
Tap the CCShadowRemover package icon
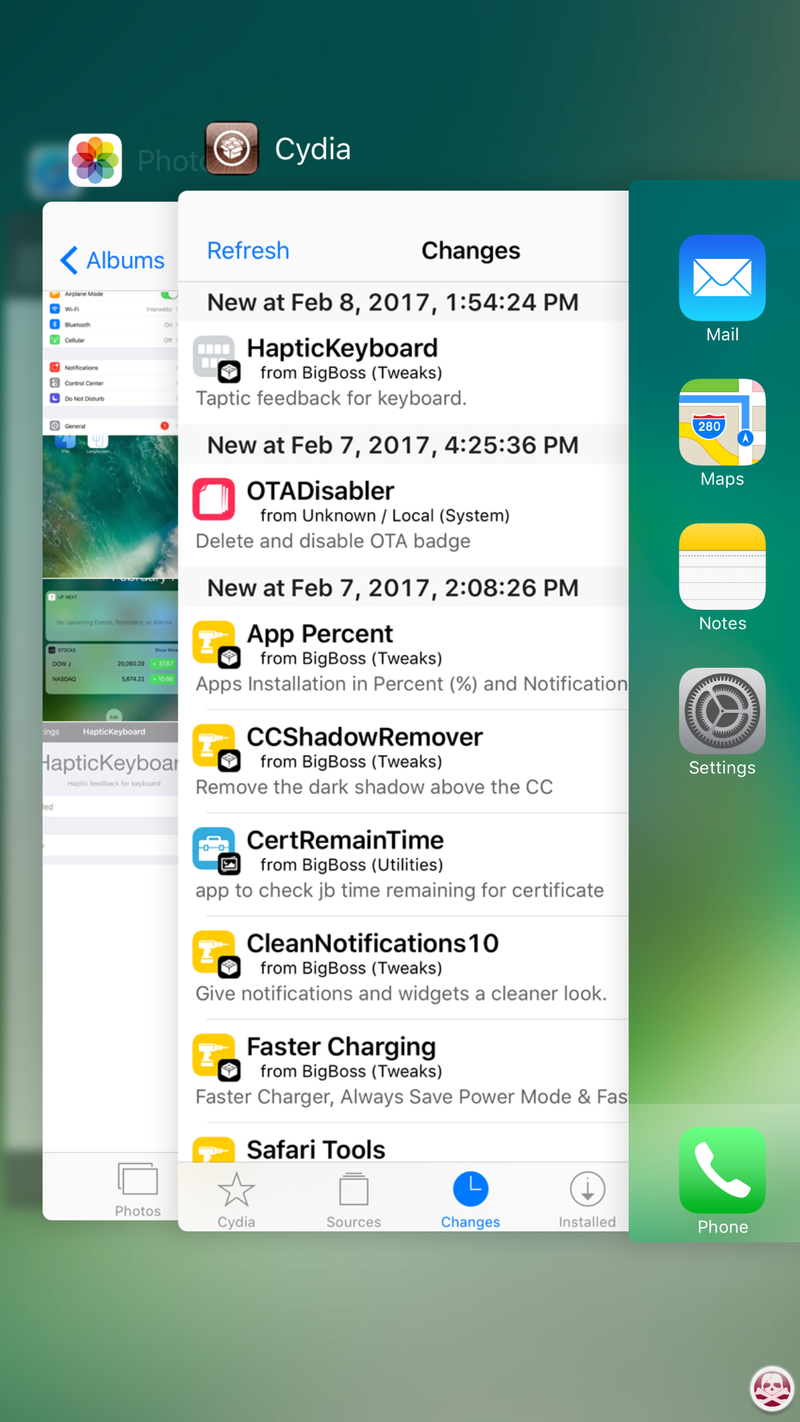(215, 748)
